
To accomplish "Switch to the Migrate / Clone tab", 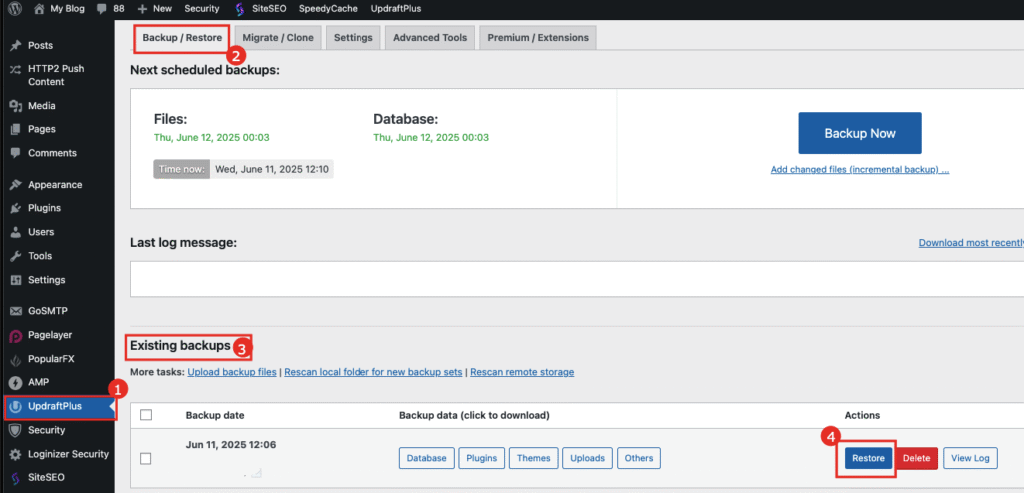I will click(x=278, y=38).
